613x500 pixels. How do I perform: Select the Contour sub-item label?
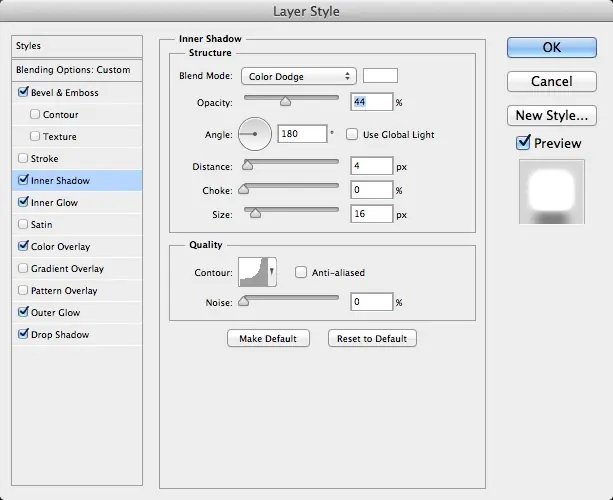click(x=61, y=115)
